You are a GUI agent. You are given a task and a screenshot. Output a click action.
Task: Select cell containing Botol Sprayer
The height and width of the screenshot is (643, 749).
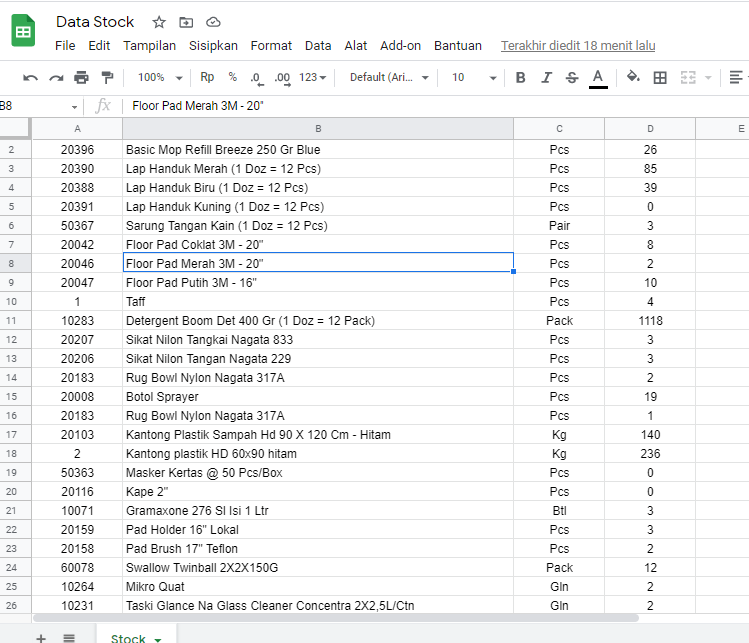click(x=318, y=397)
